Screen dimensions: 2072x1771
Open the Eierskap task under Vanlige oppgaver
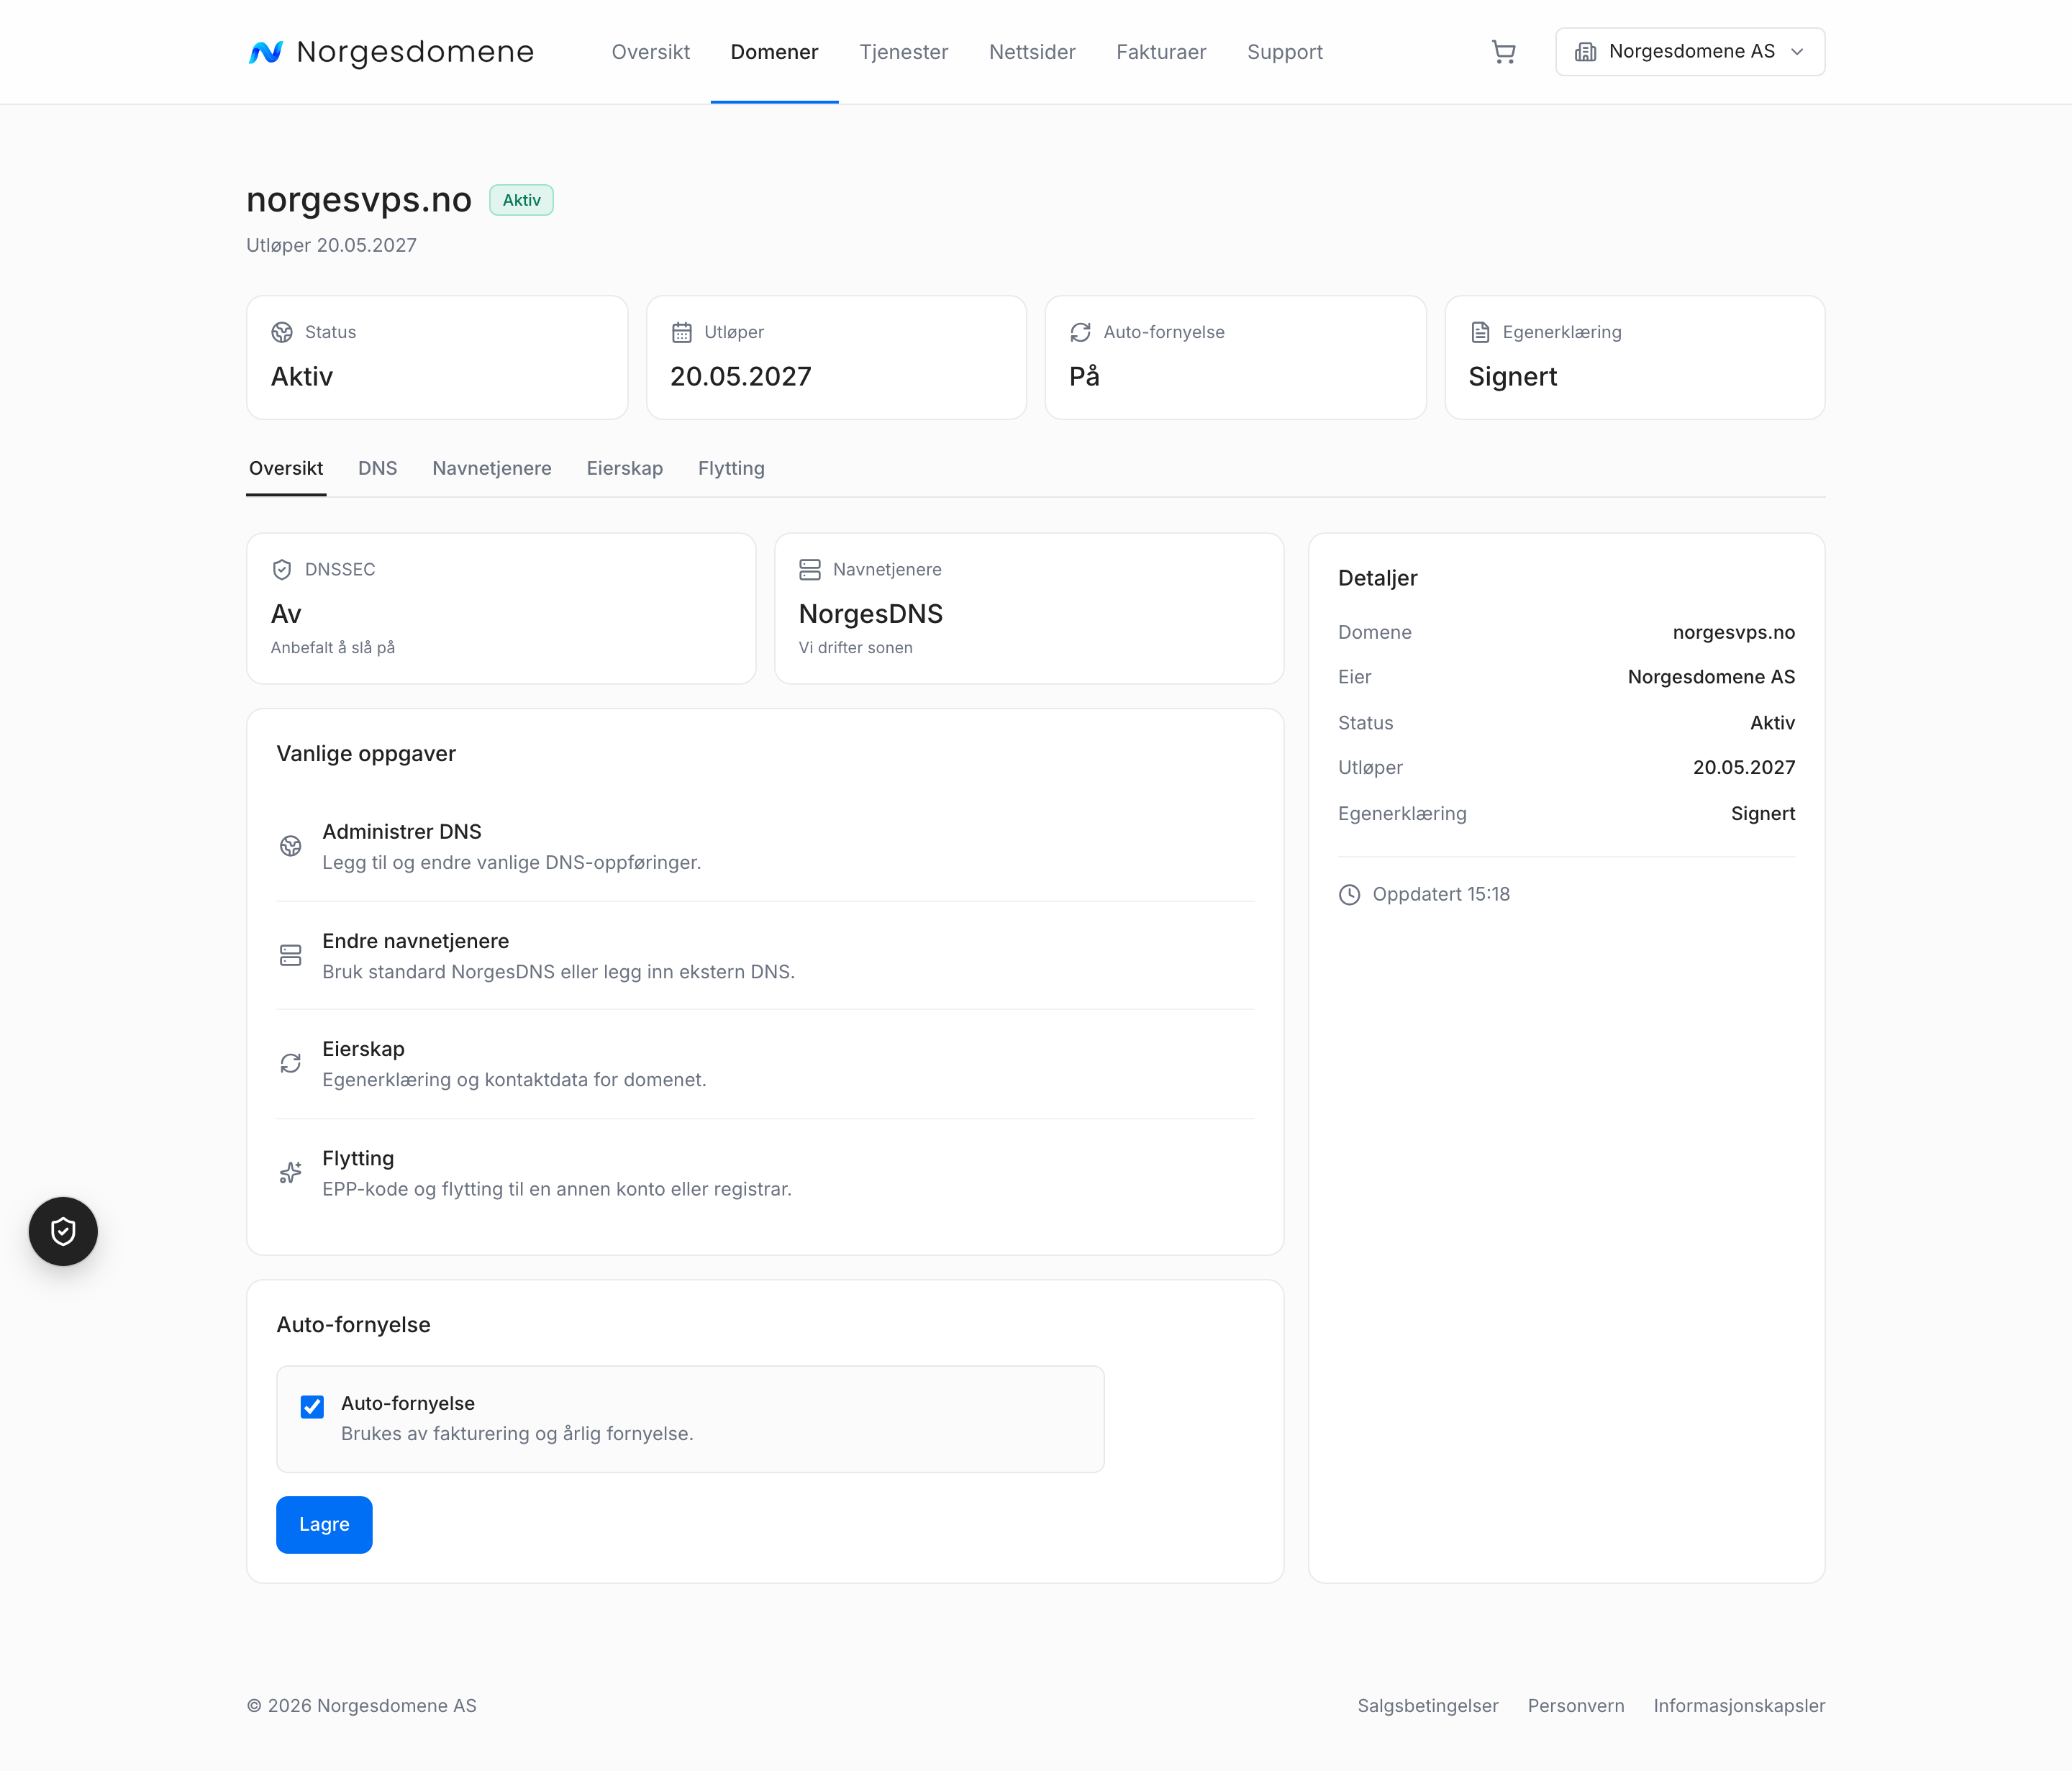(x=765, y=1064)
